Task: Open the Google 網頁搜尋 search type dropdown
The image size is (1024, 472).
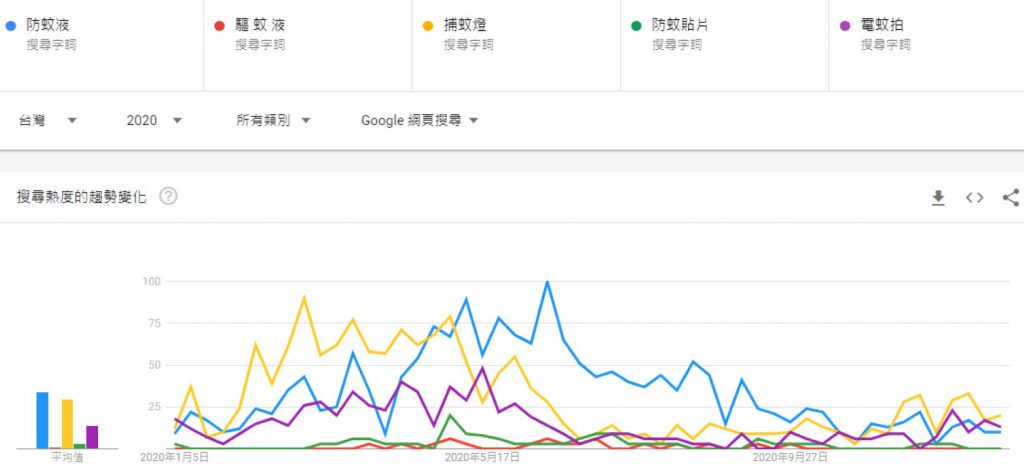Action: [x=419, y=121]
